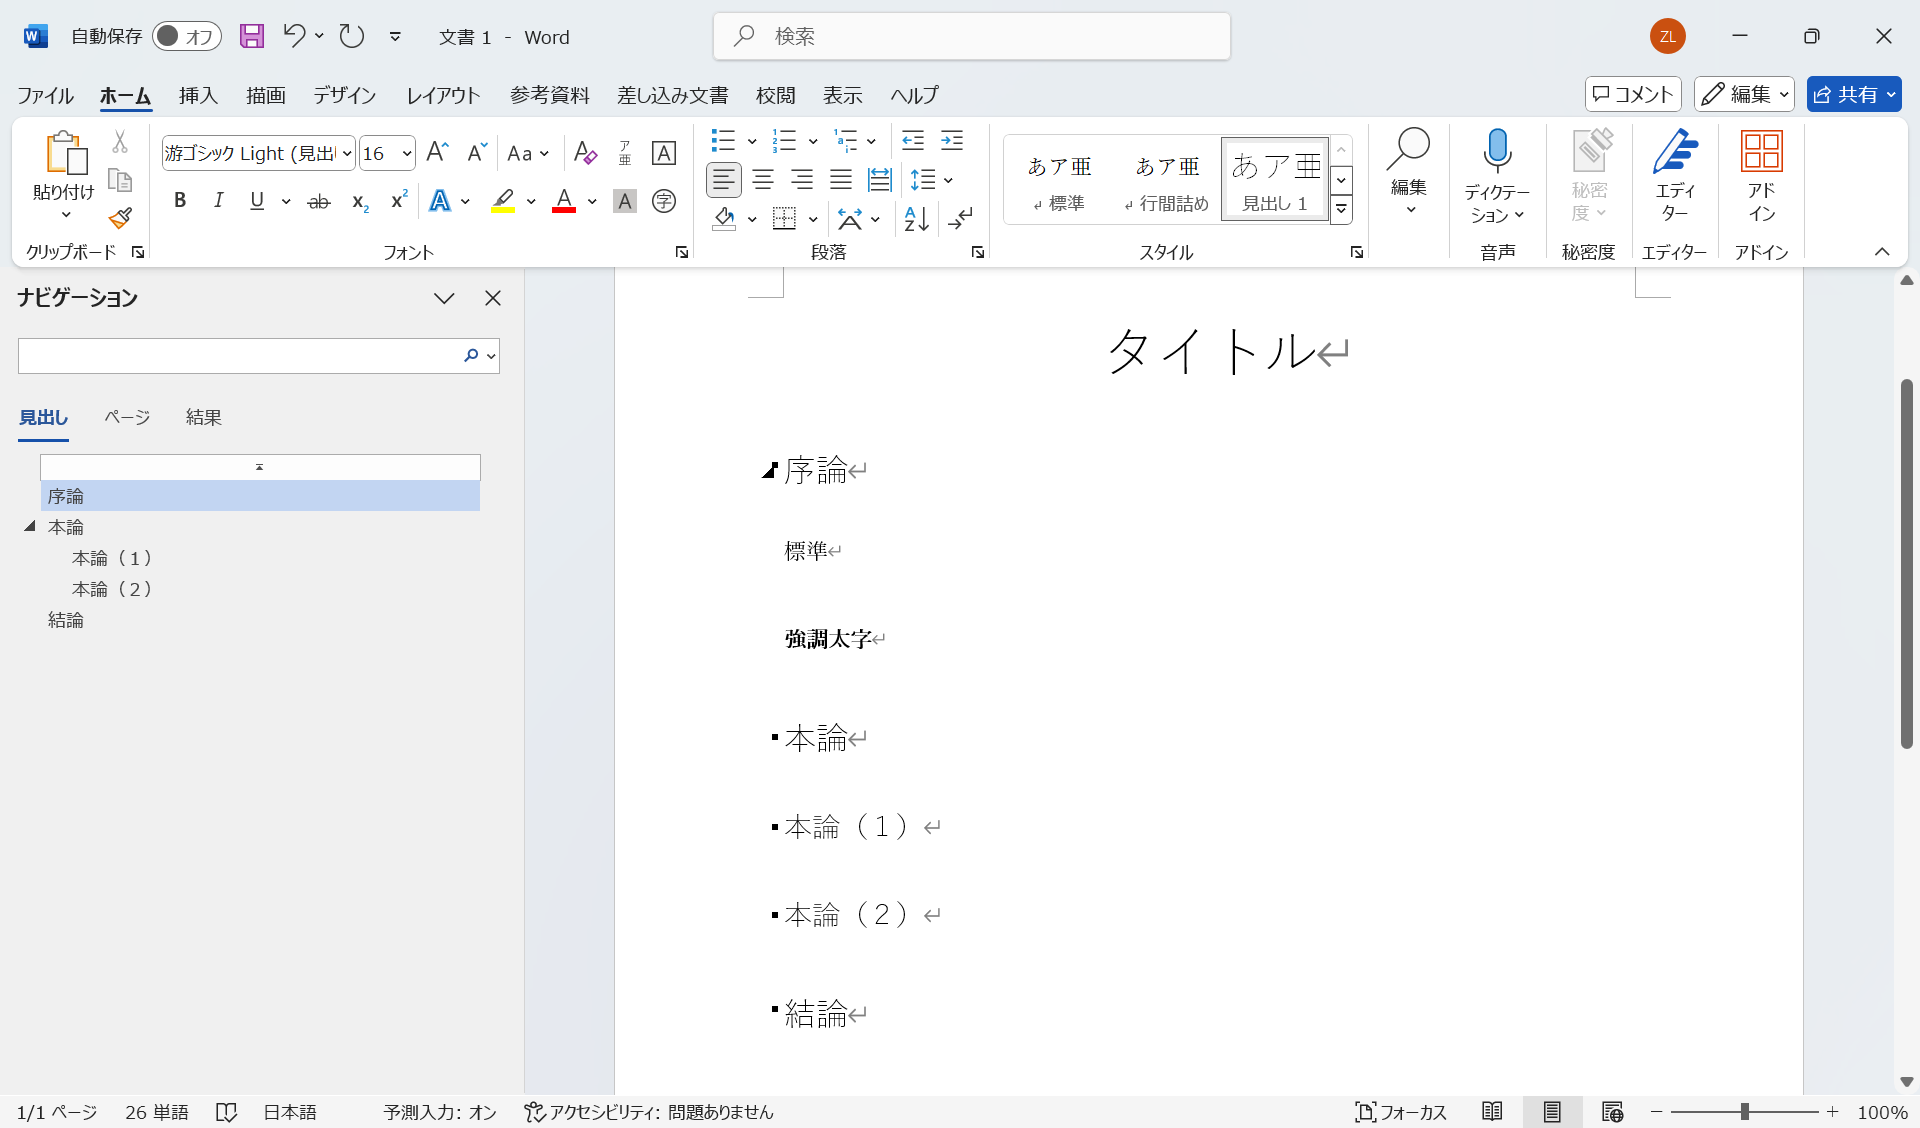The width and height of the screenshot is (1920, 1128).
Task: Click the Sort A-Z icon
Action: (916, 218)
